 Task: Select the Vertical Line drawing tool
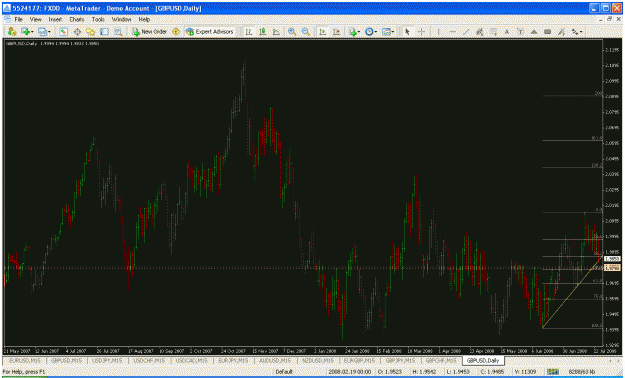(x=438, y=32)
